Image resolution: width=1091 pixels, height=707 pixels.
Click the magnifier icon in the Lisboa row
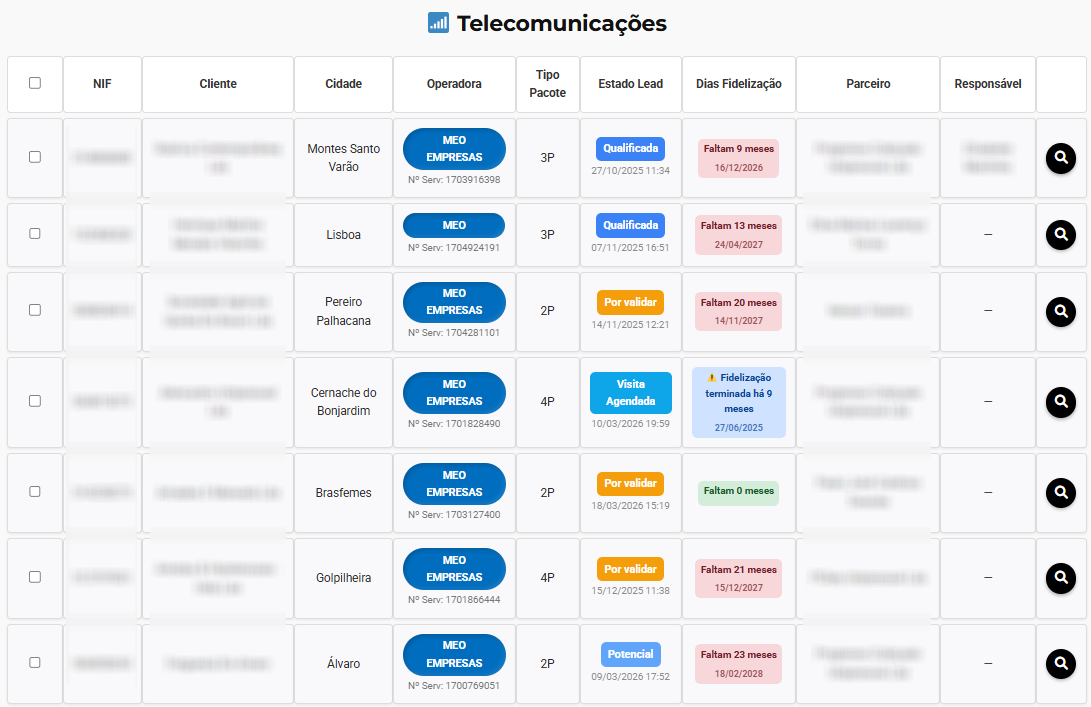[x=1061, y=234]
